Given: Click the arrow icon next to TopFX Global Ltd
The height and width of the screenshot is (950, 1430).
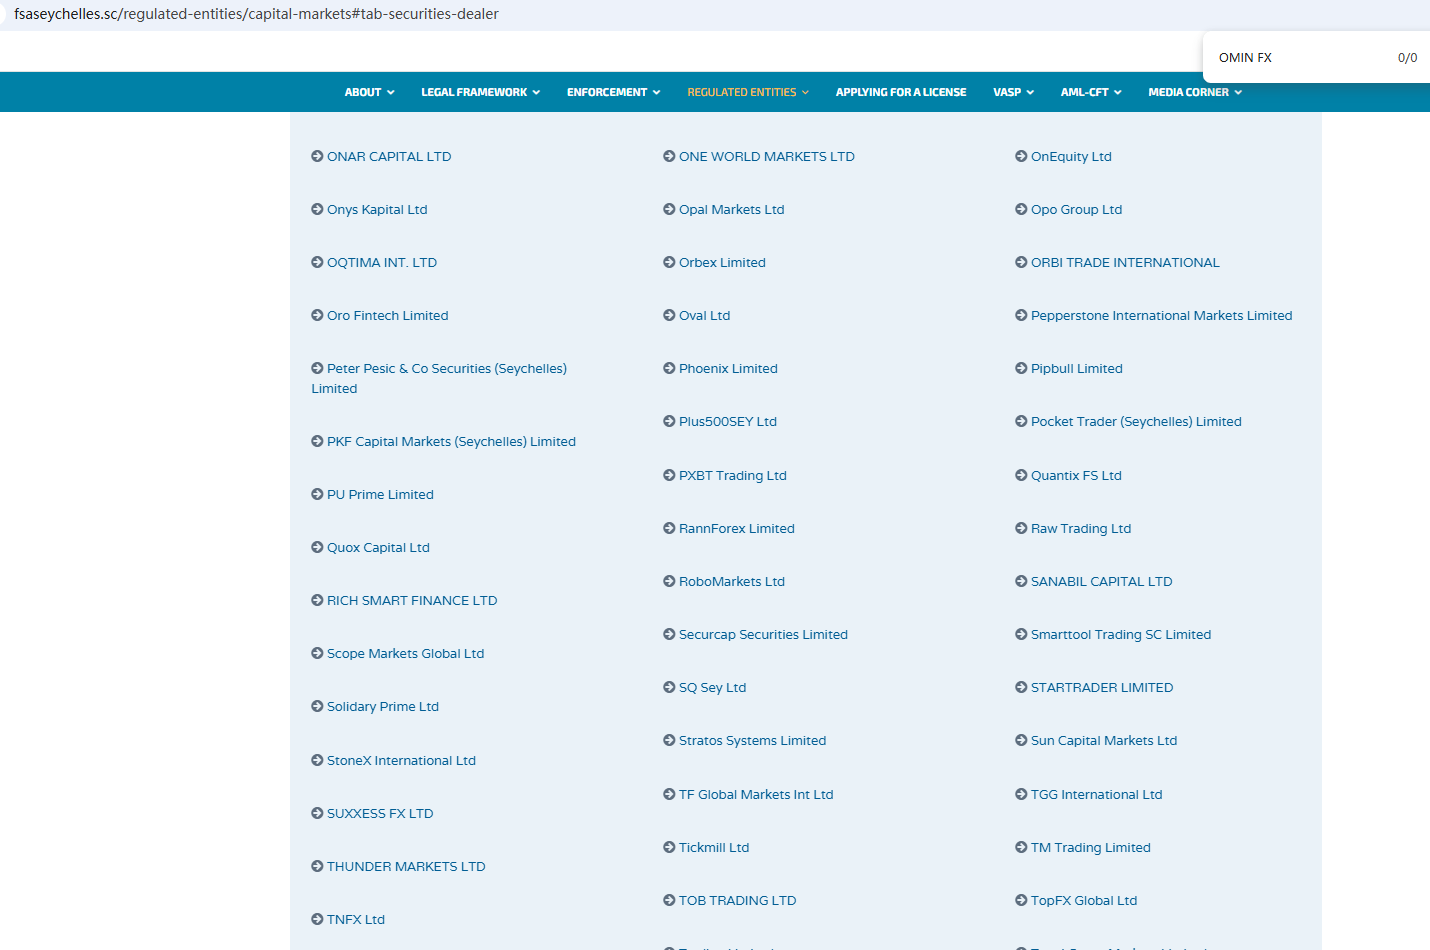Looking at the screenshot, I should point(1021,900).
